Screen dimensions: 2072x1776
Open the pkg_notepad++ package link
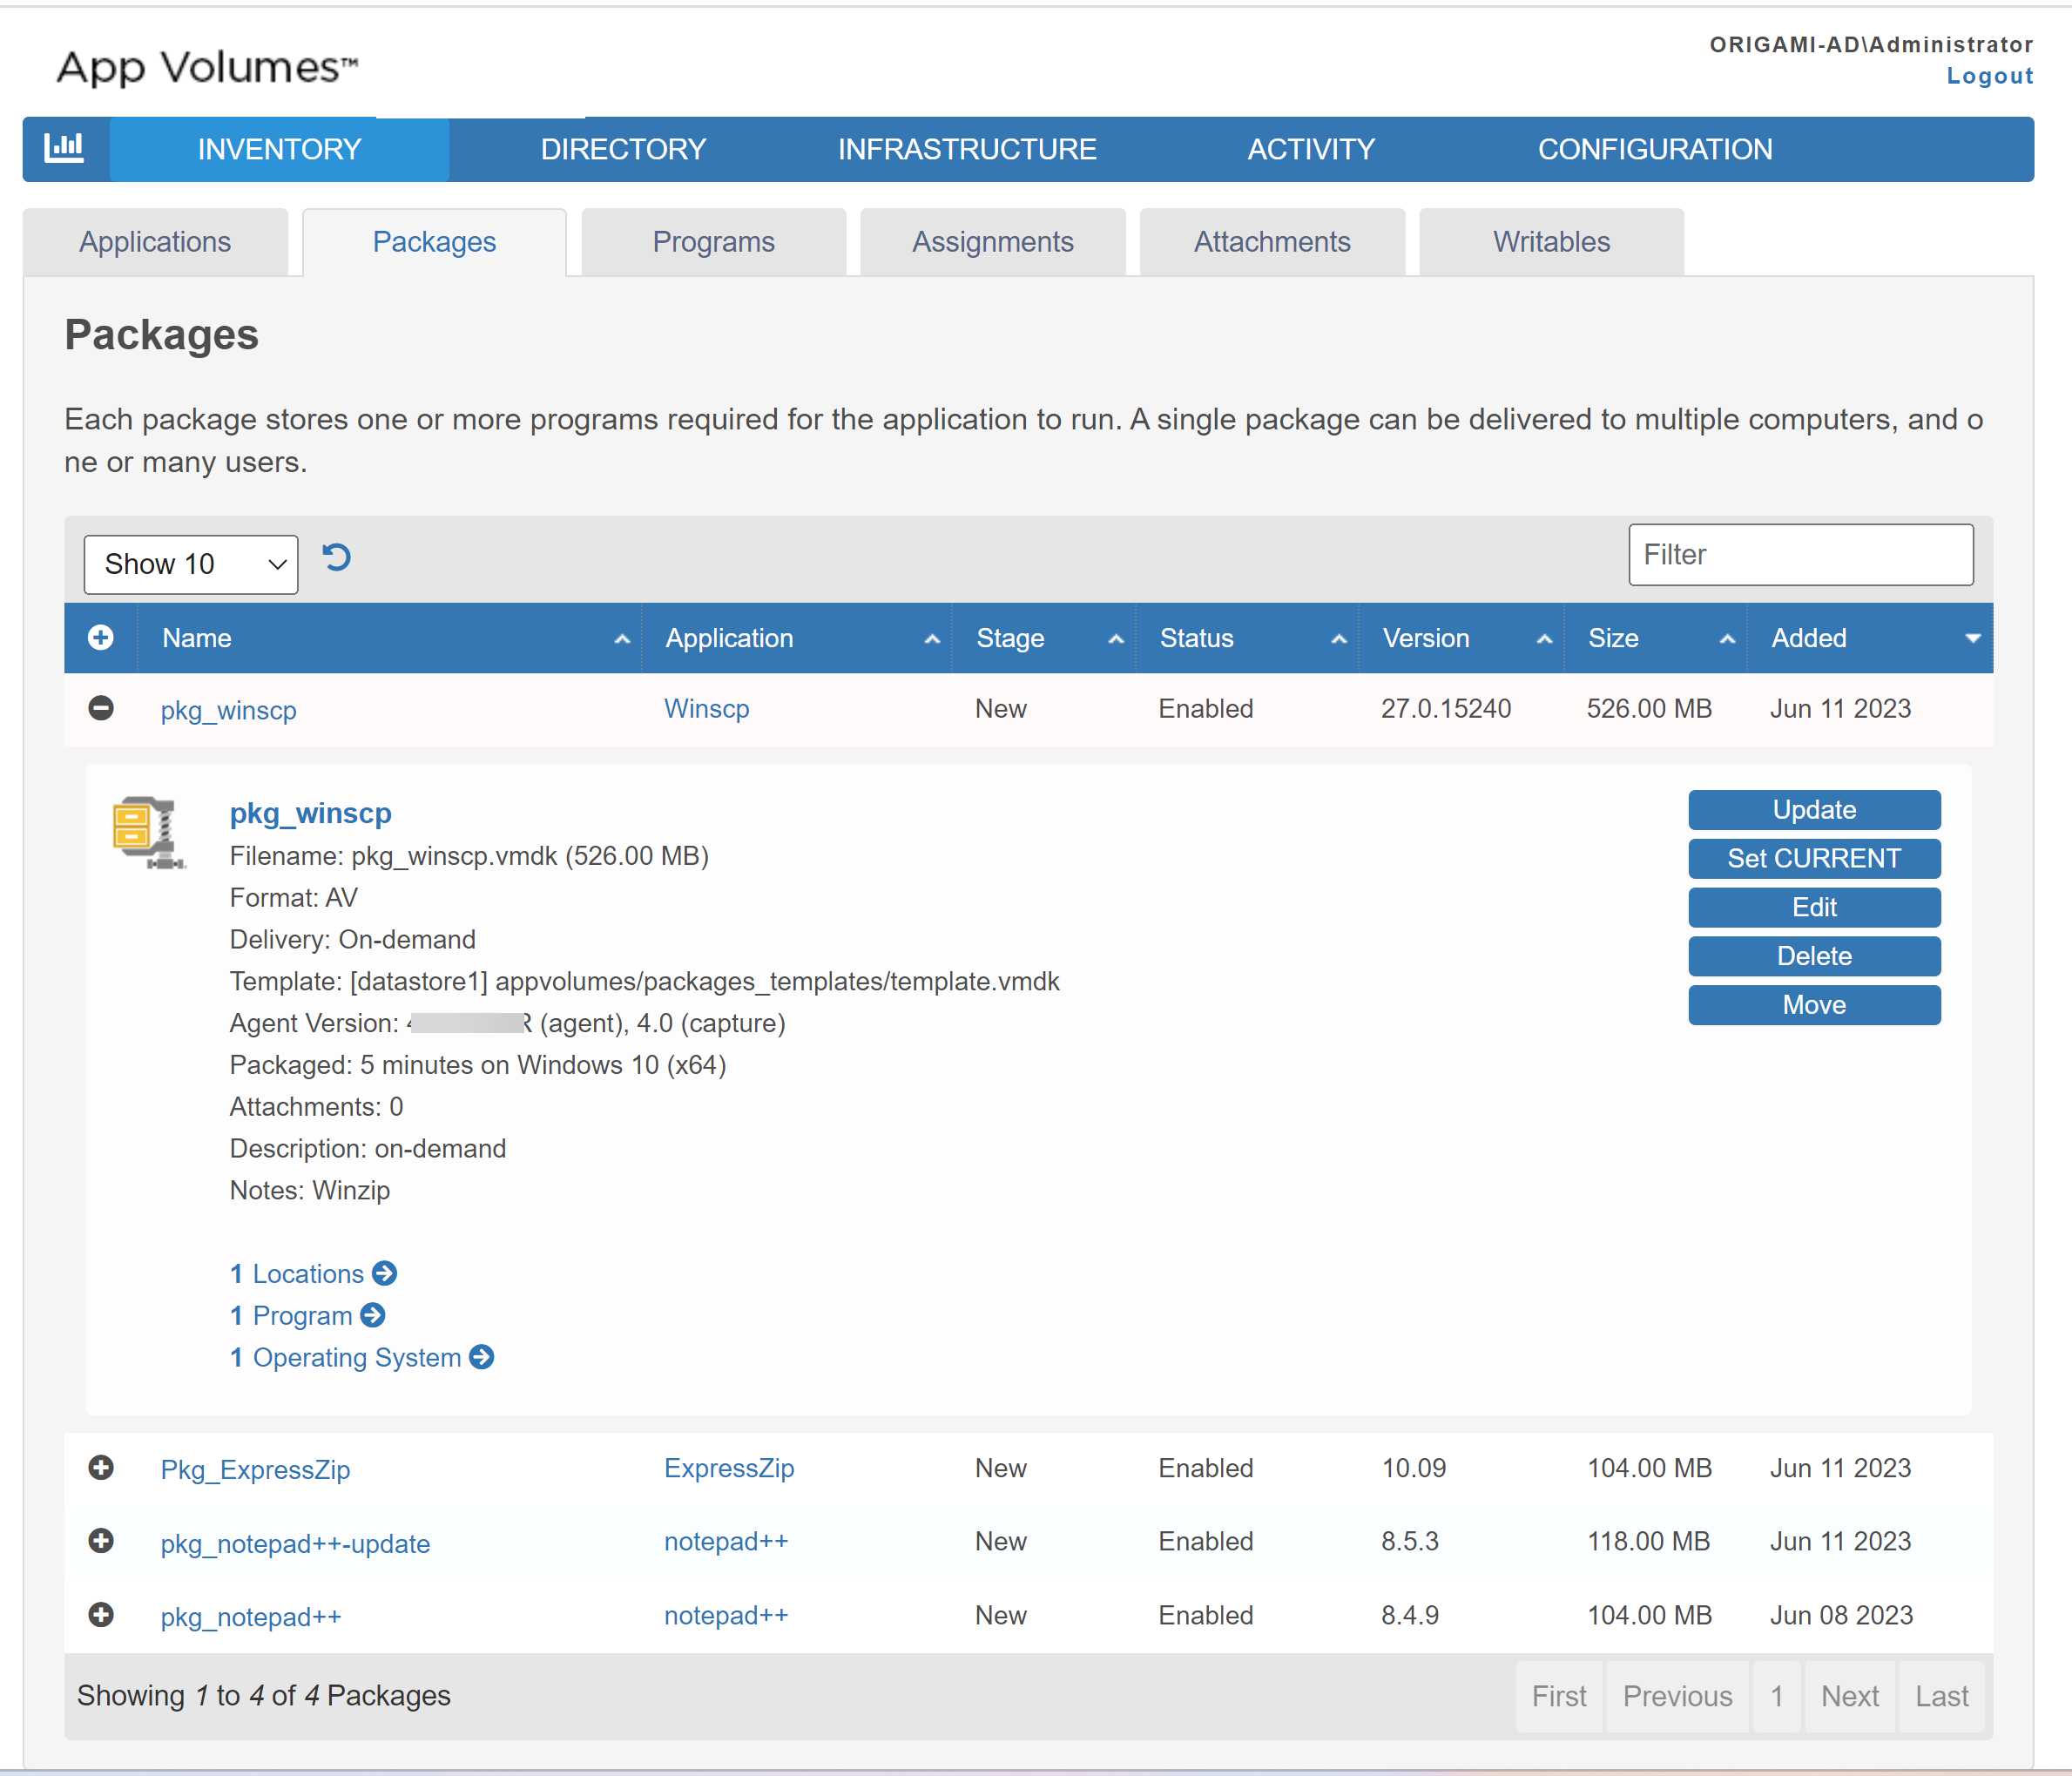click(251, 1617)
